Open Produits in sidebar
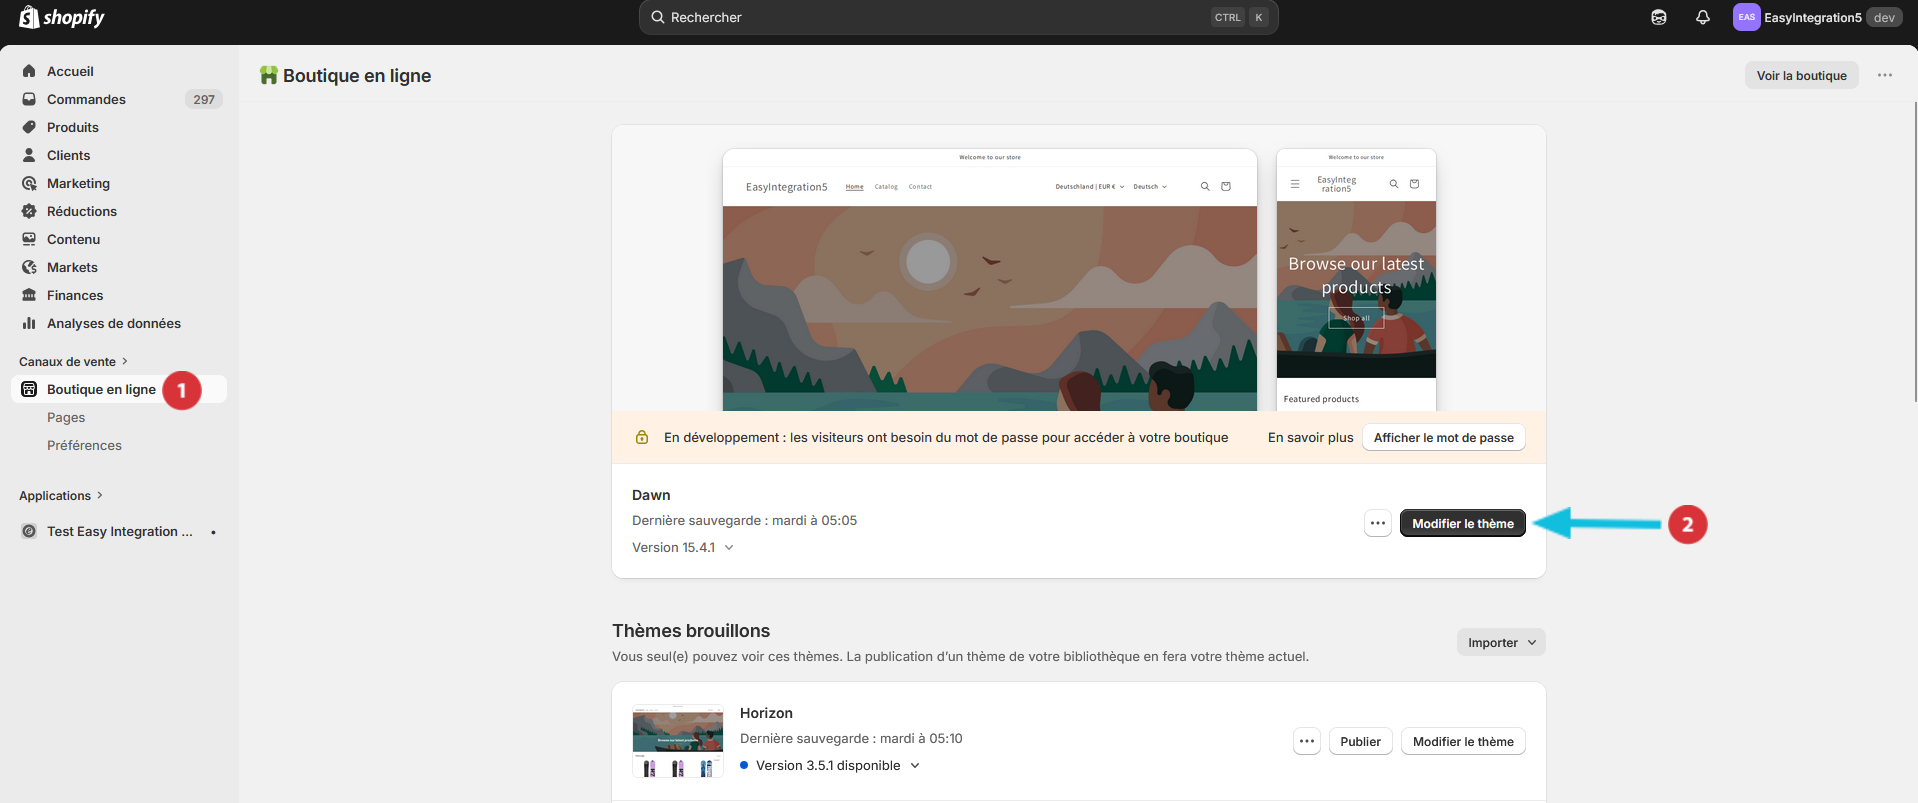The height and width of the screenshot is (803, 1918). tap(73, 127)
